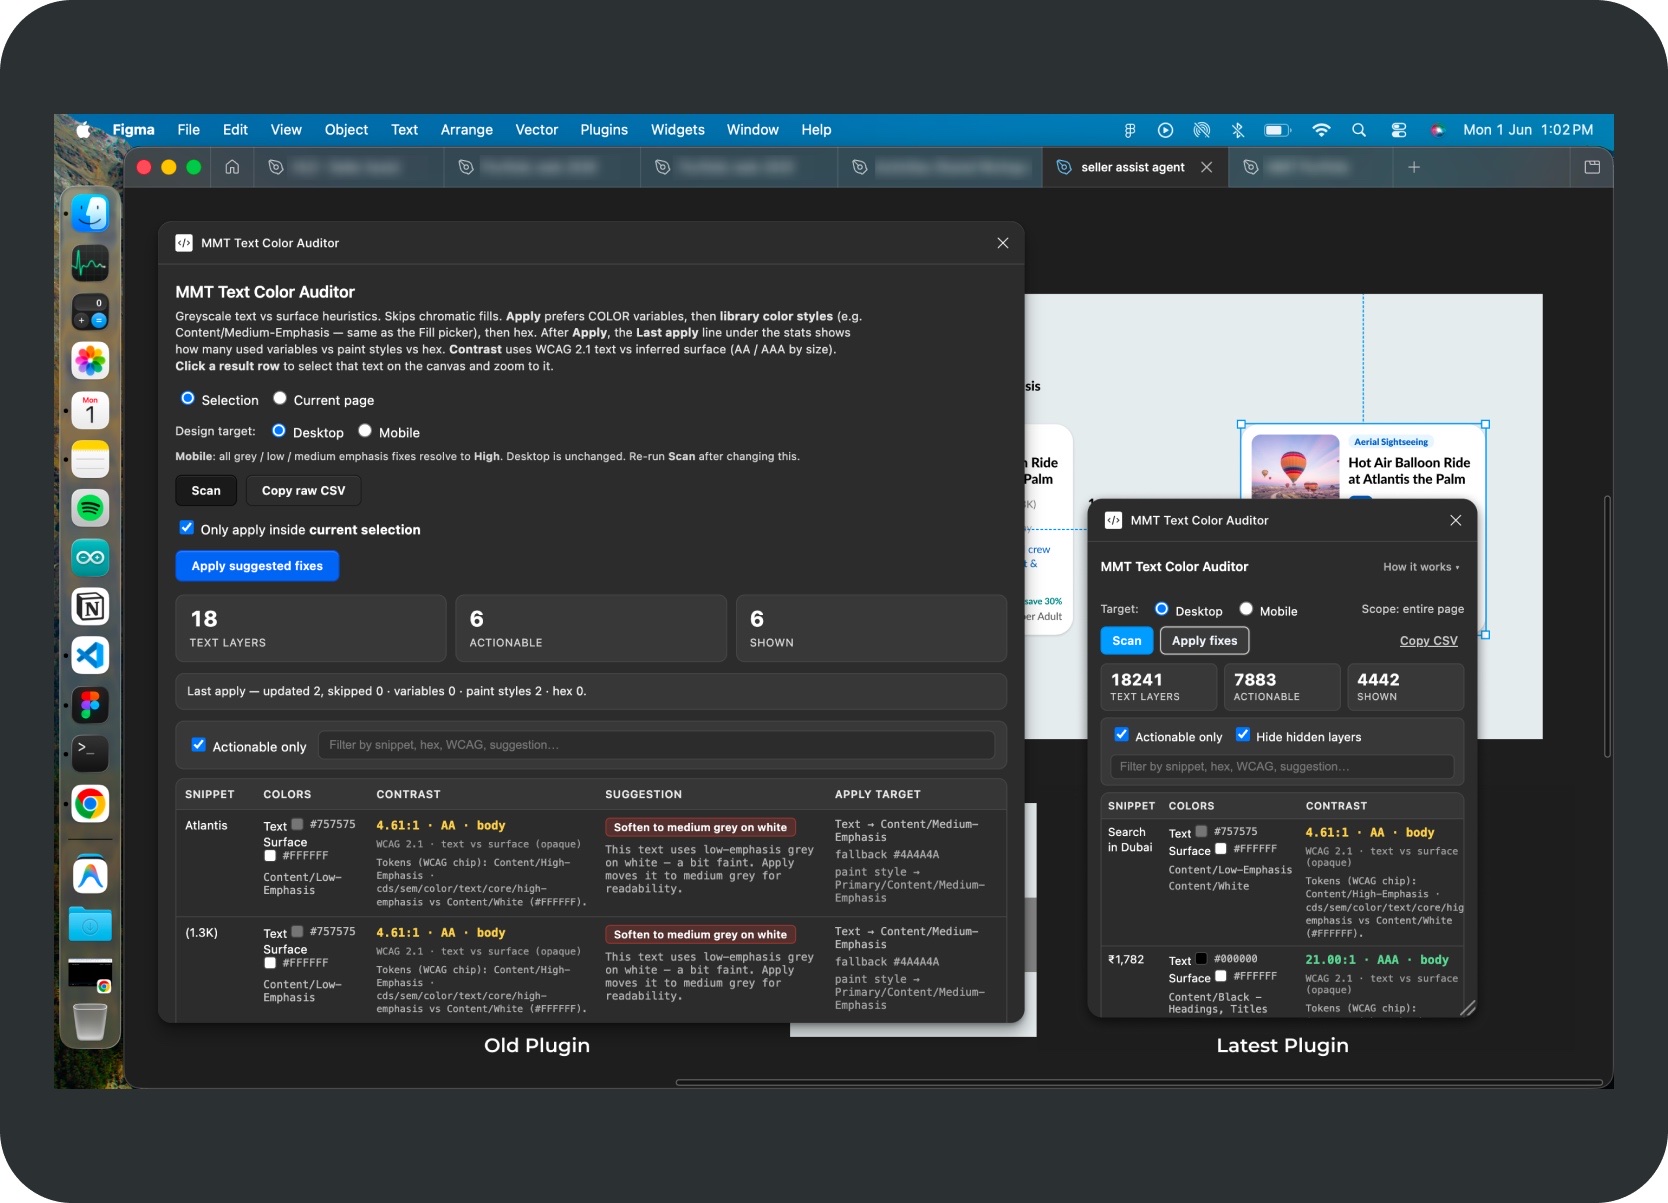1668x1203 pixels.
Task: Focus the Old Plugin filter input field
Action: (656, 745)
